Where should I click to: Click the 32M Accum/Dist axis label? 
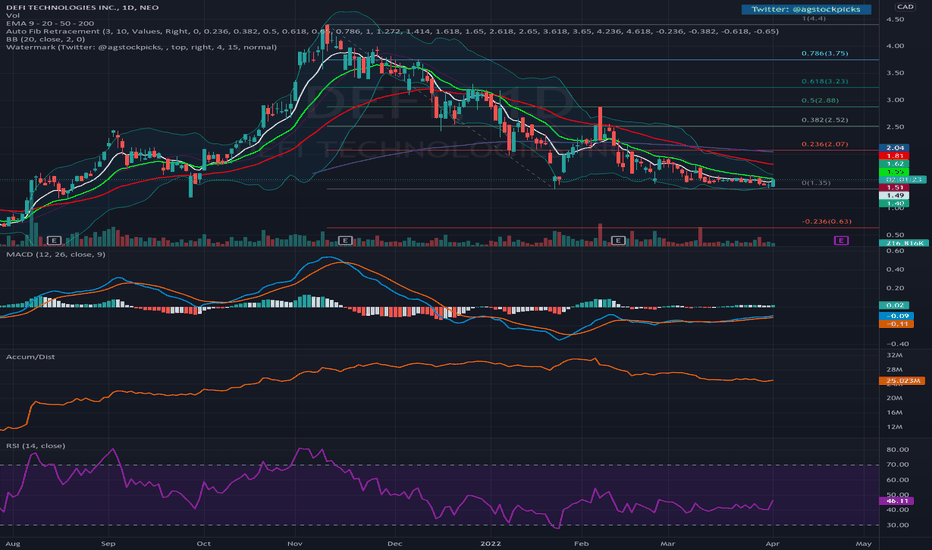pyautogui.click(x=894, y=355)
